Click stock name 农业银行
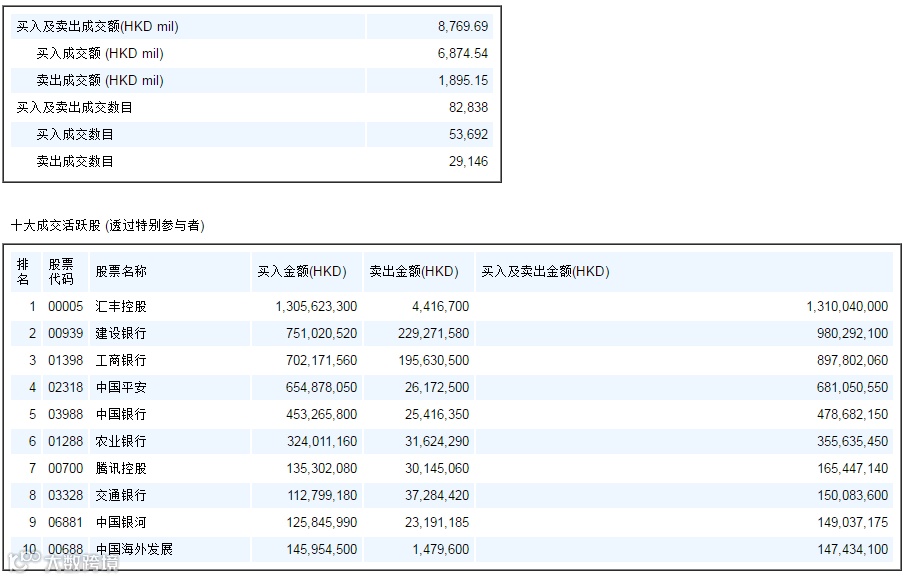 [x=121, y=441]
